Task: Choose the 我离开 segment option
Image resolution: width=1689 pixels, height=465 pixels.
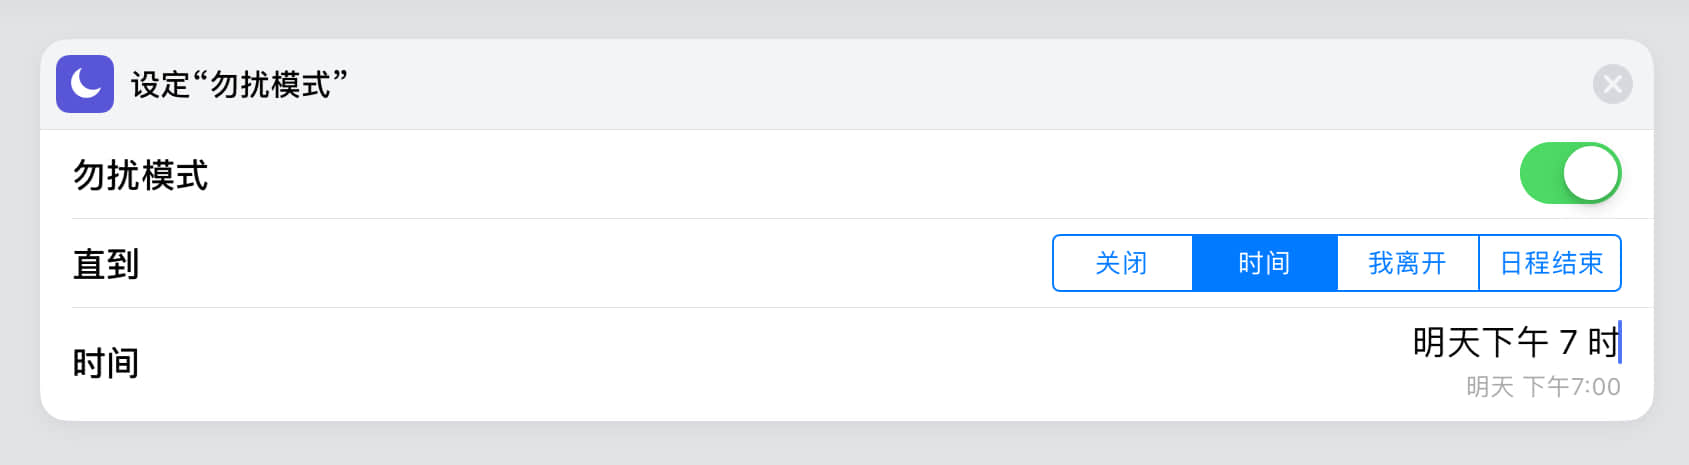Action: click(1407, 263)
